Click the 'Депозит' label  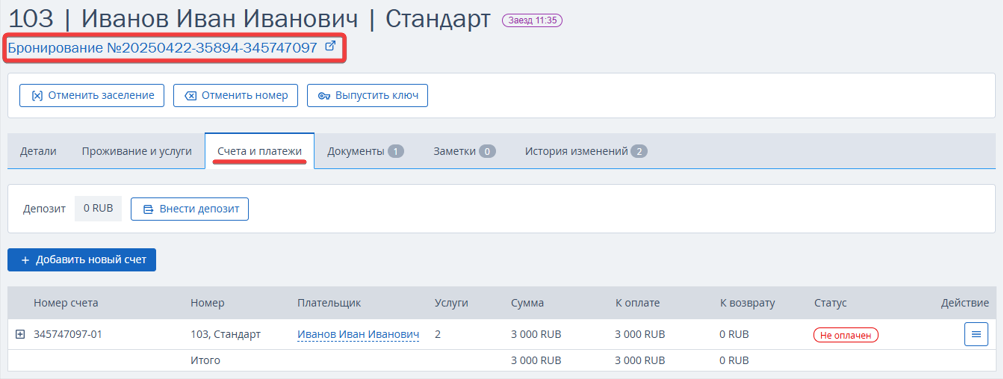(44, 209)
